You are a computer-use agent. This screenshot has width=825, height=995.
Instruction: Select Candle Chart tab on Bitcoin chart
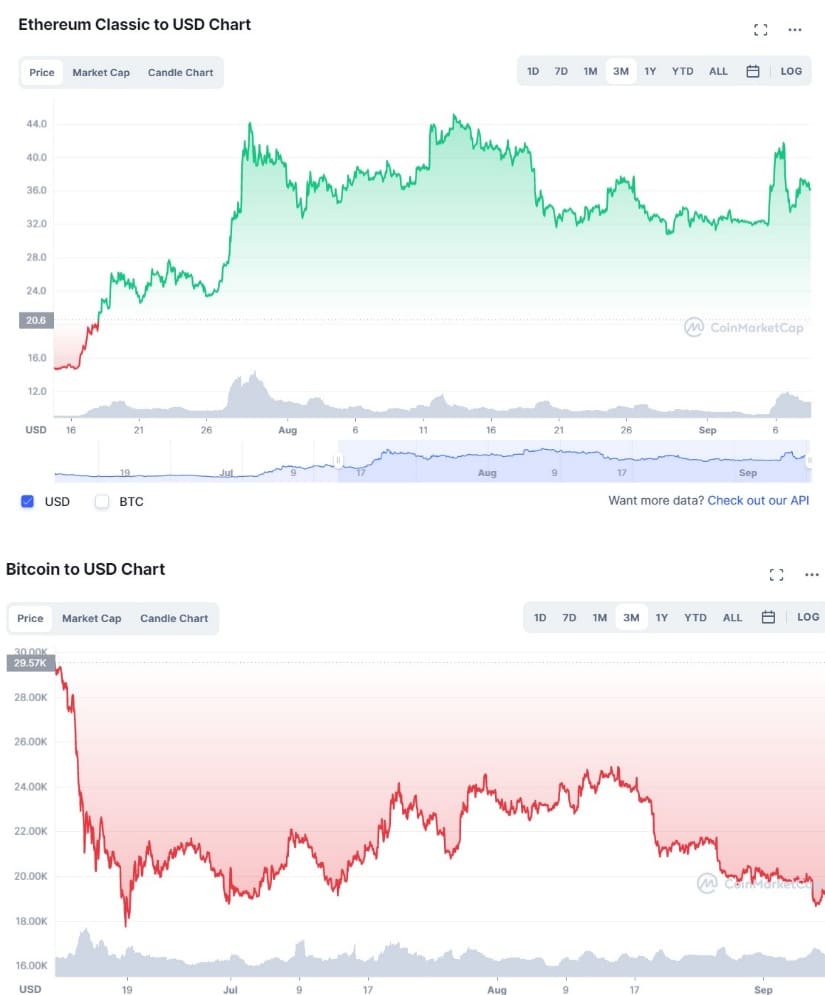tap(174, 619)
